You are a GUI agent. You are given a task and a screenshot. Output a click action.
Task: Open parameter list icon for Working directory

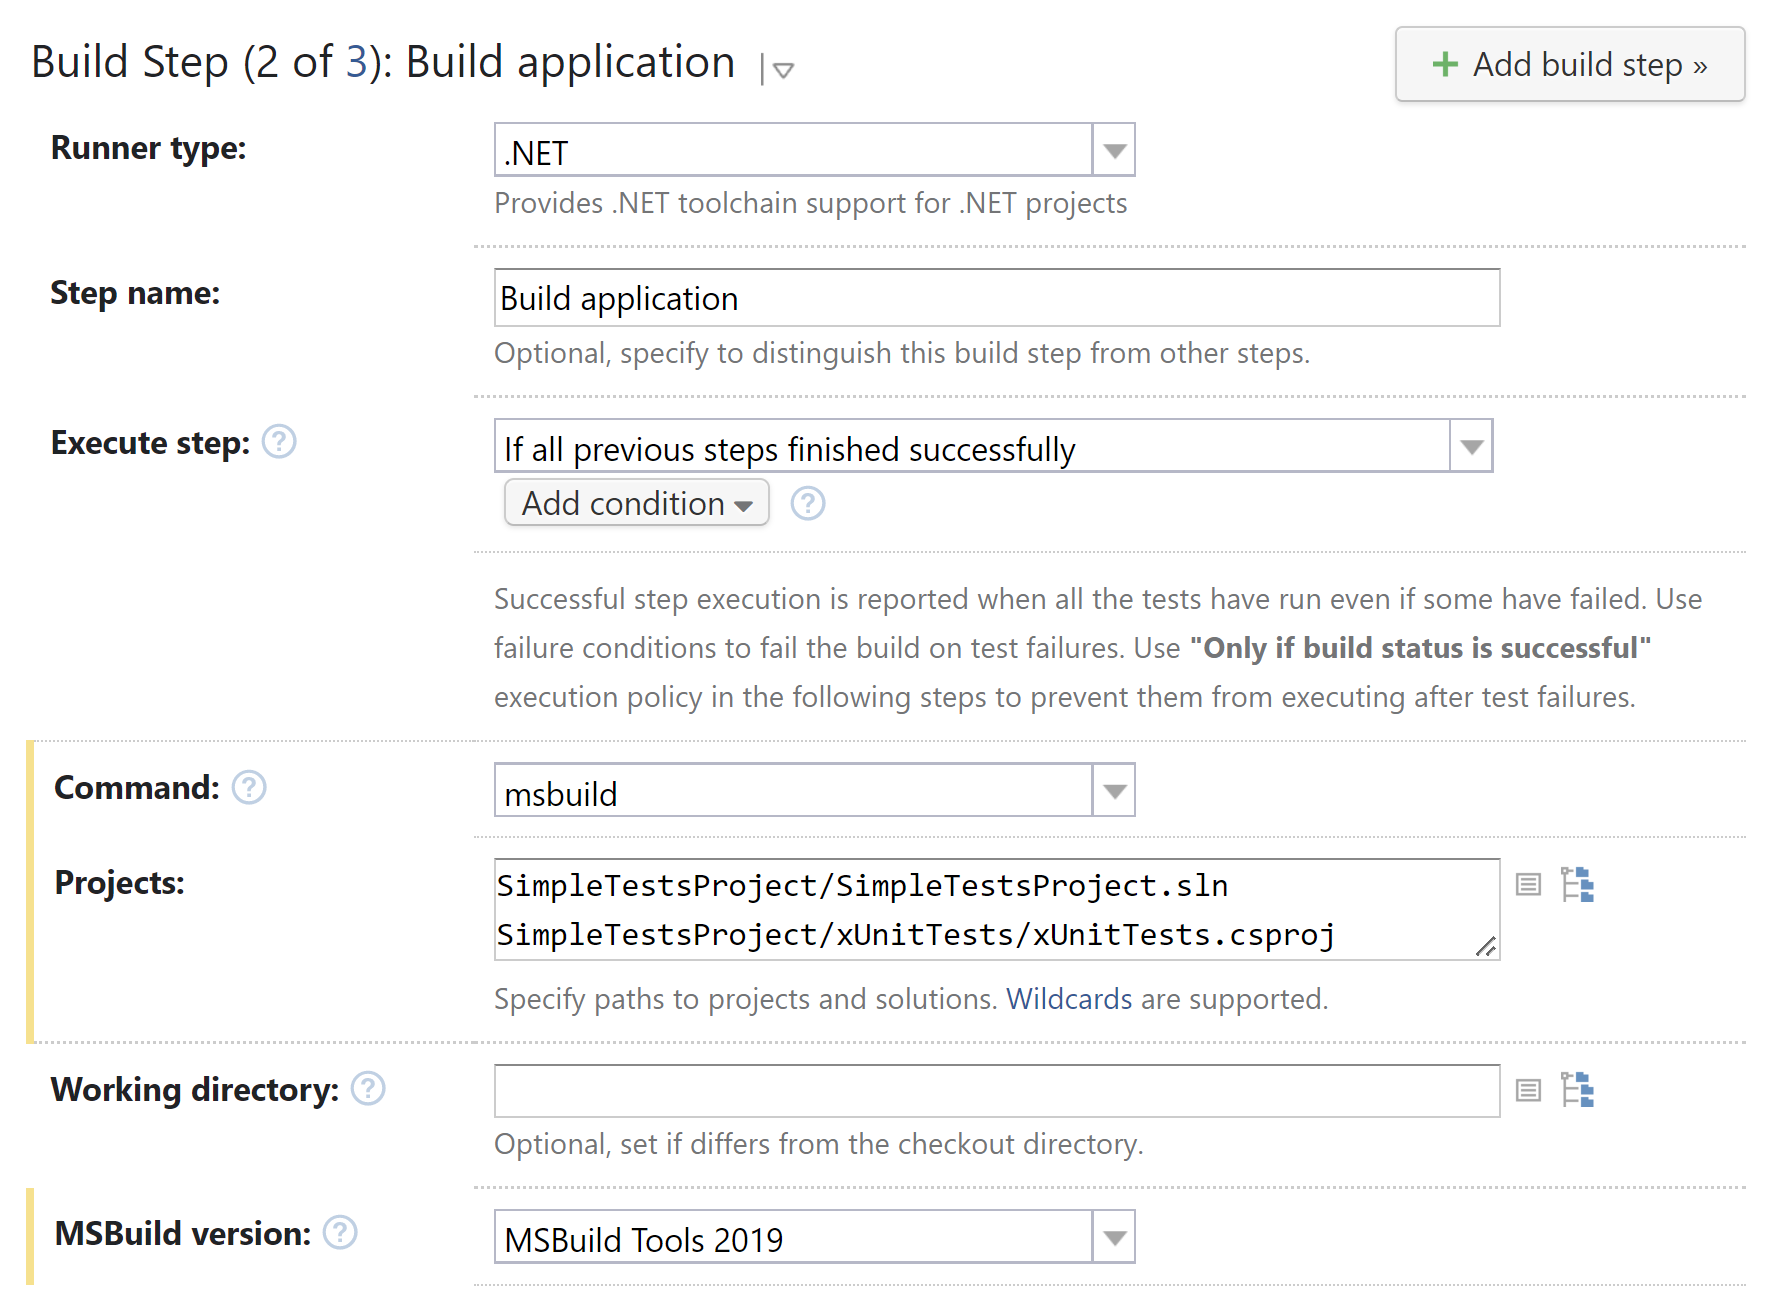point(1527,1090)
